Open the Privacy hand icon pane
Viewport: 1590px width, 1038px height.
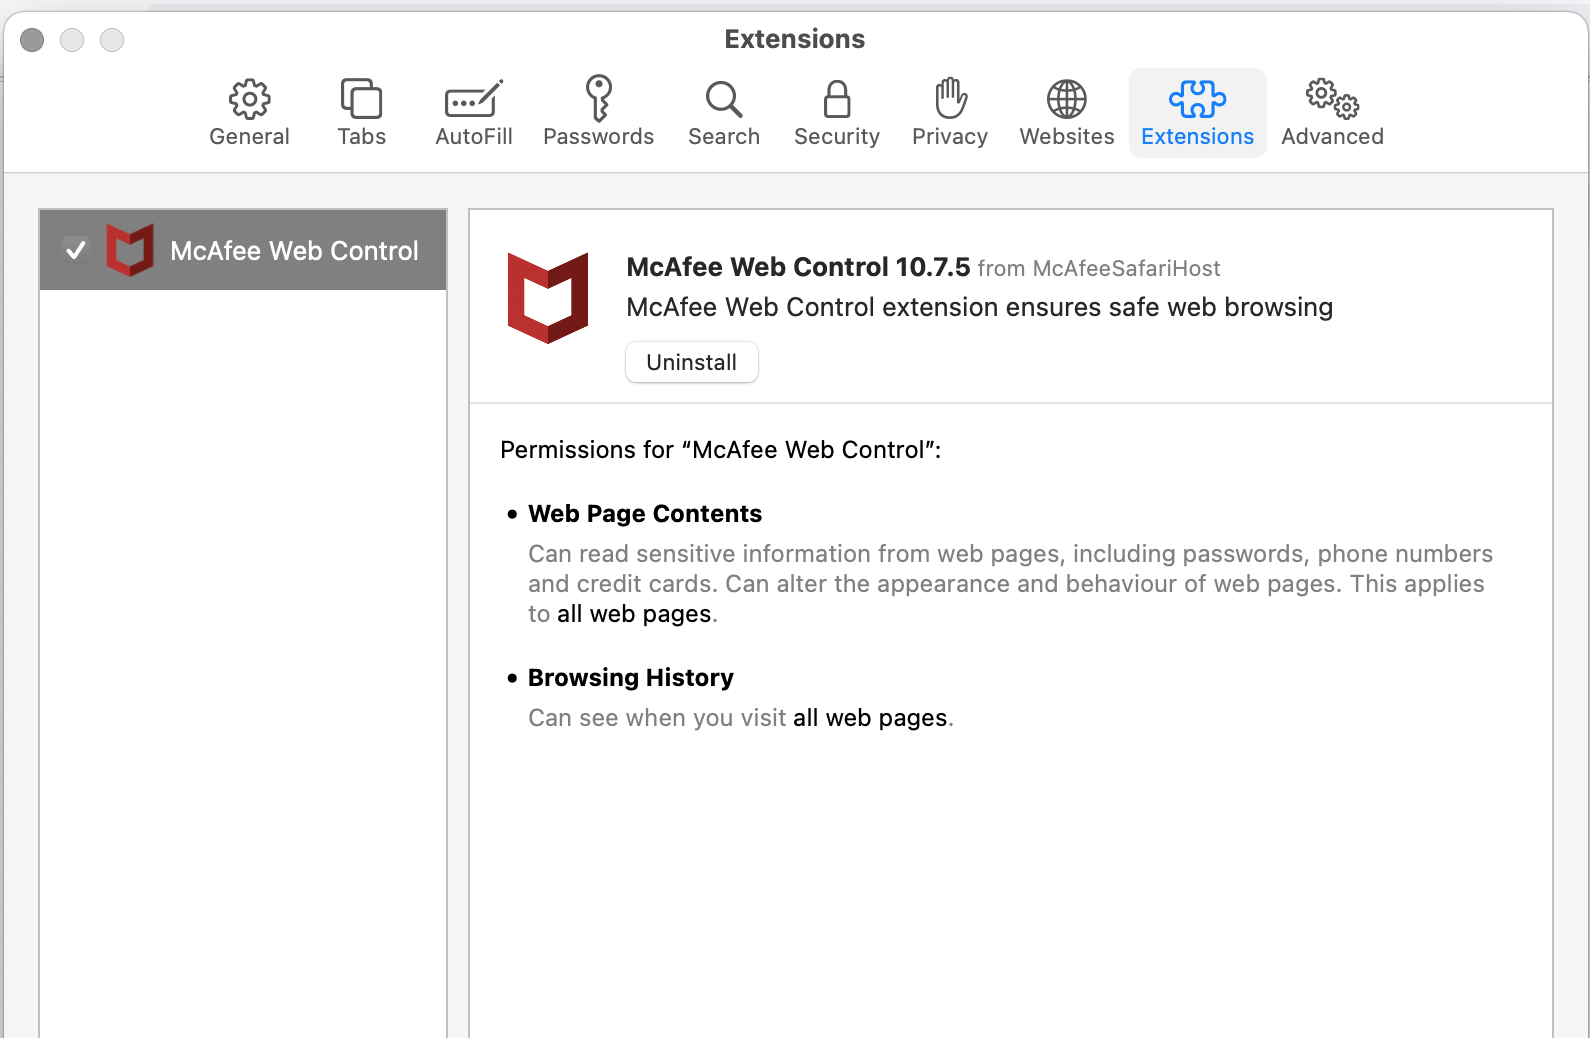tap(950, 113)
